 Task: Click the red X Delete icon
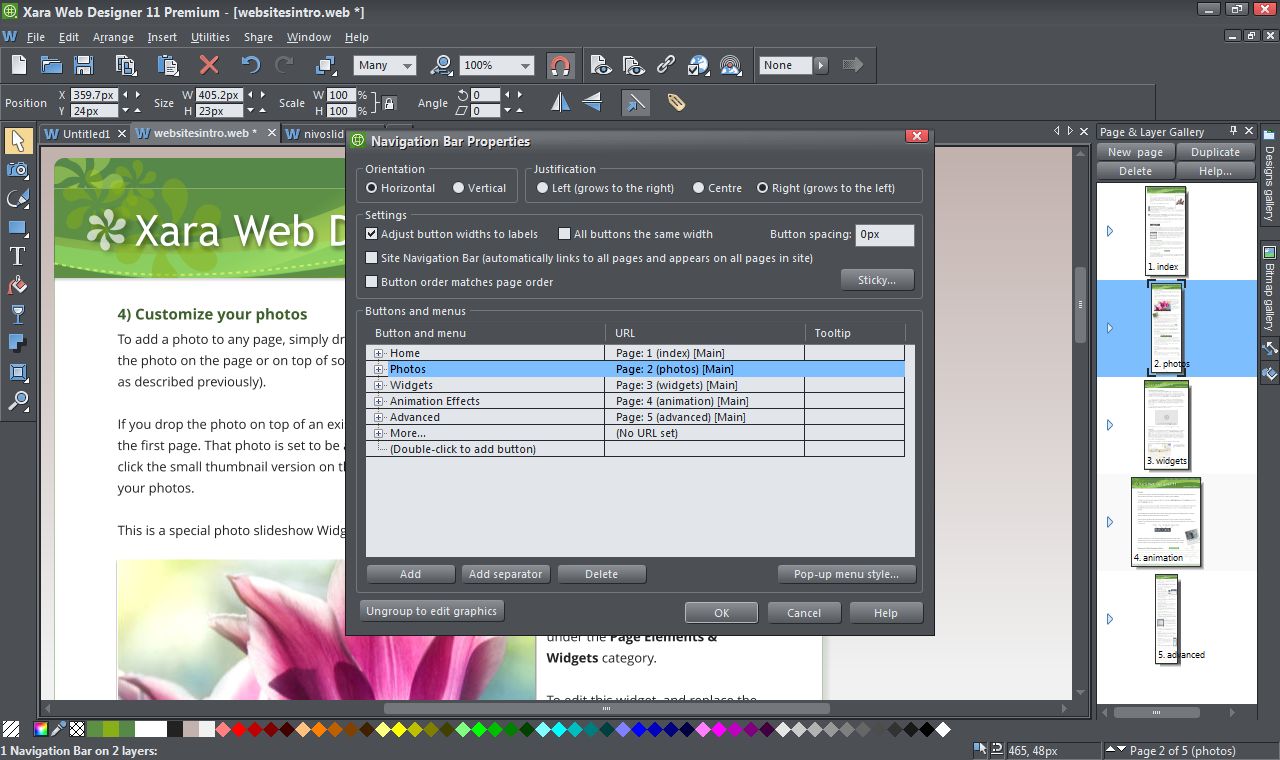tap(209, 65)
